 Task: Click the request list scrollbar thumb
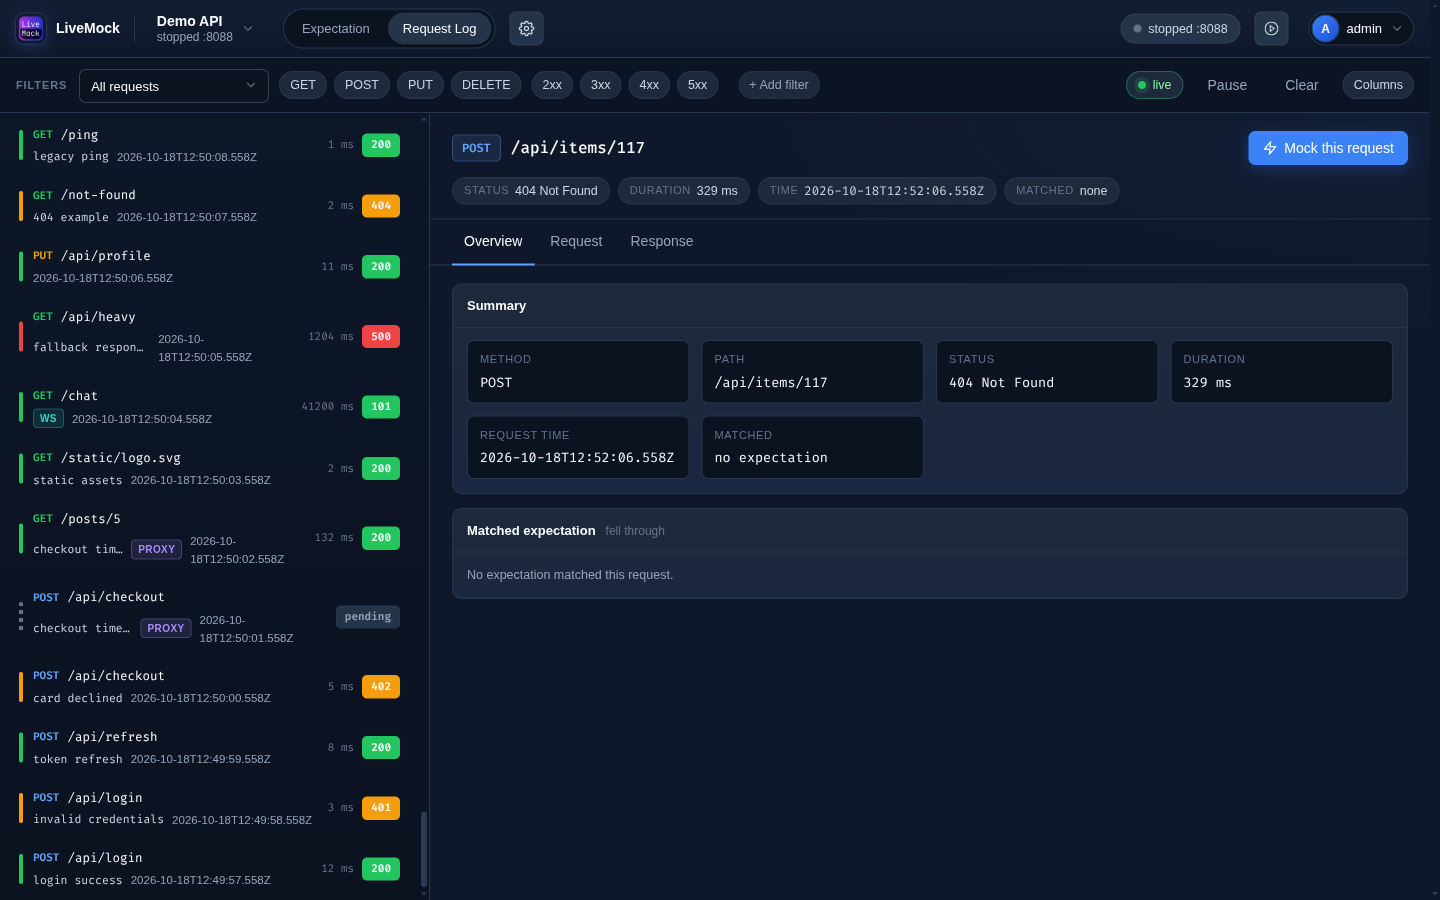[x=424, y=849]
